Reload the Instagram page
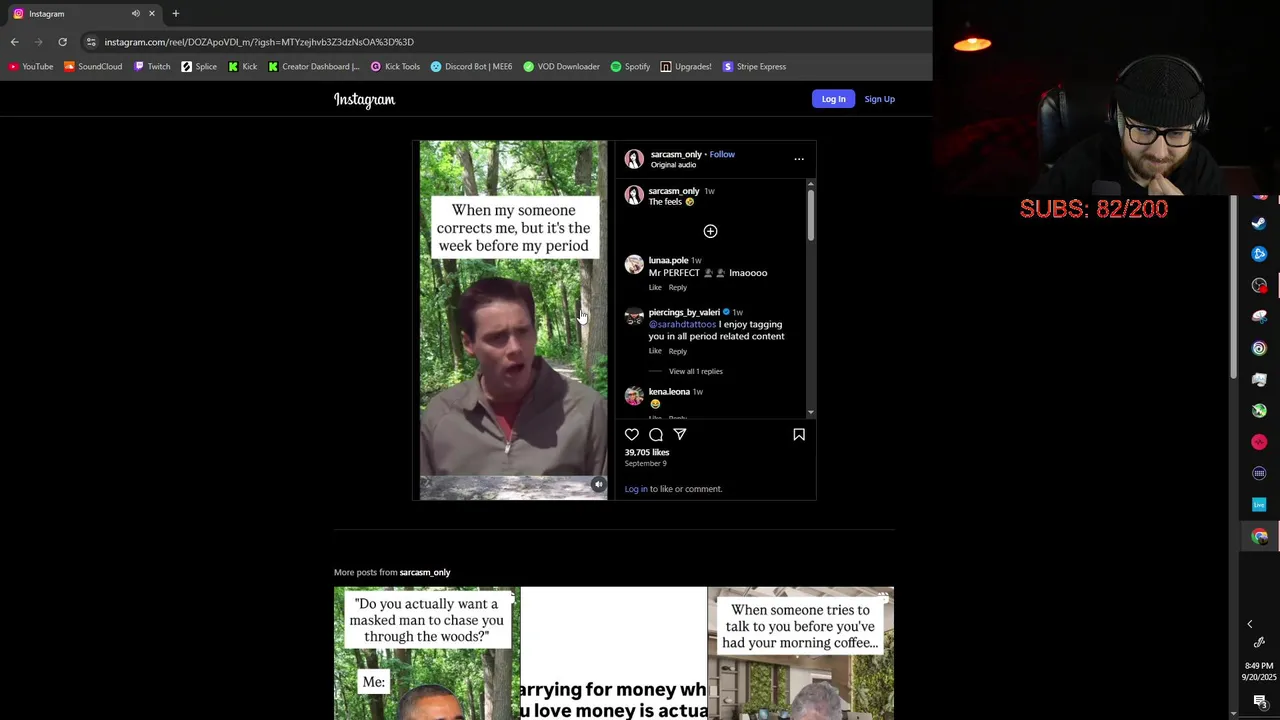 (x=62, y=42)
